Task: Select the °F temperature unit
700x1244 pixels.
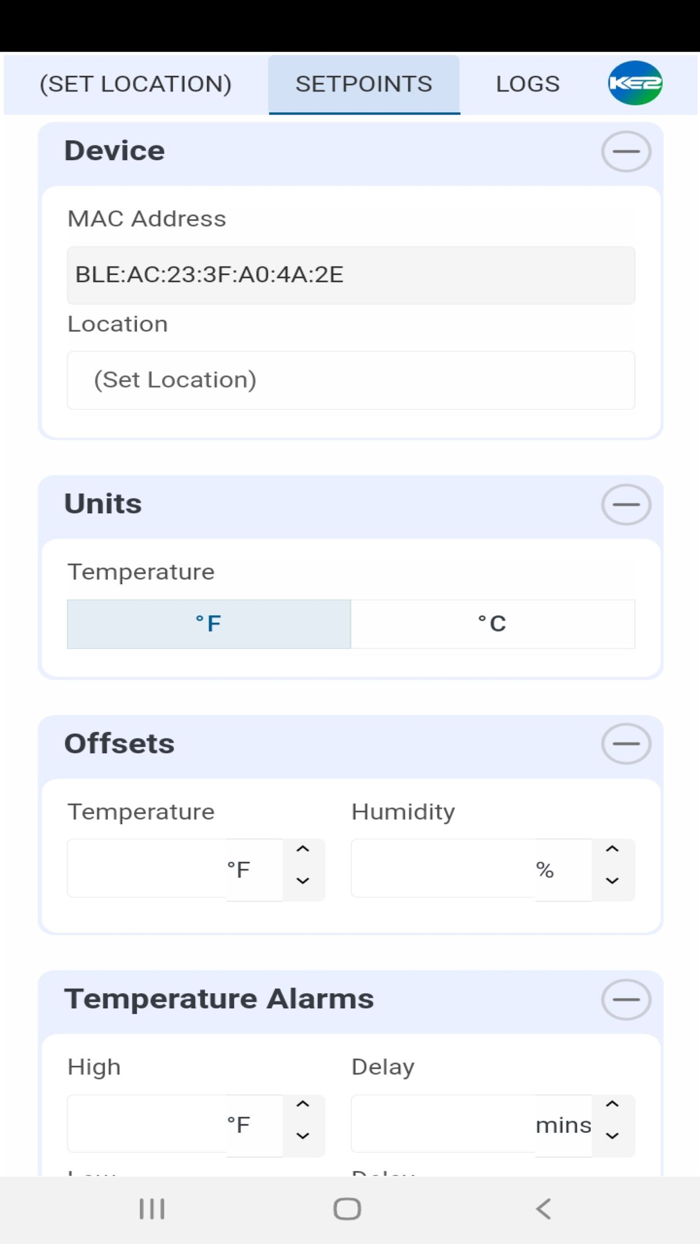Action: [x=208, y=623]
